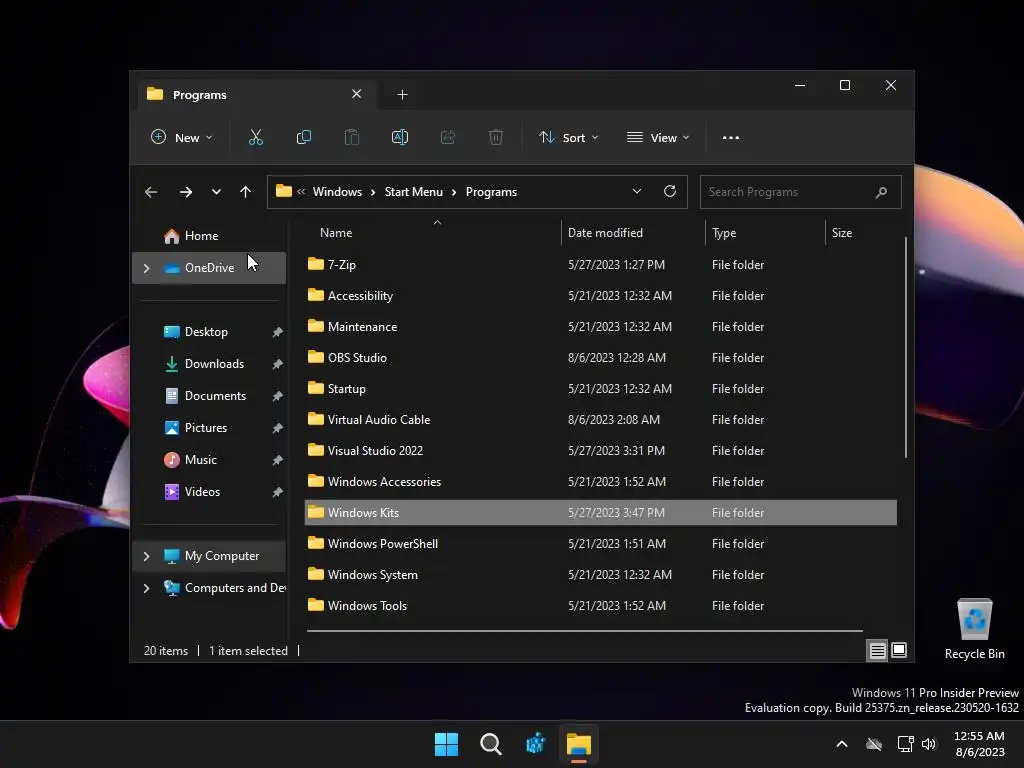
Task: Click the OneDrive cloud tray icon
Action: (x=874, y=744)
